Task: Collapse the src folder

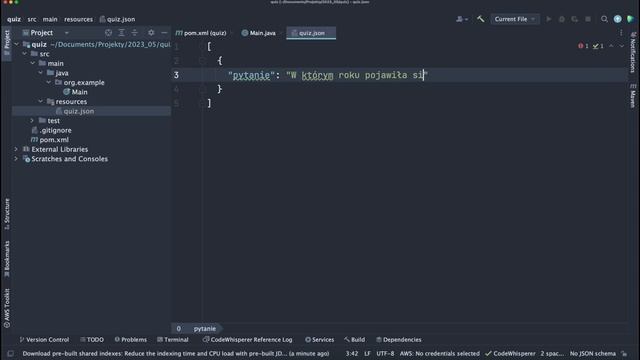Action: coord(24,54)
